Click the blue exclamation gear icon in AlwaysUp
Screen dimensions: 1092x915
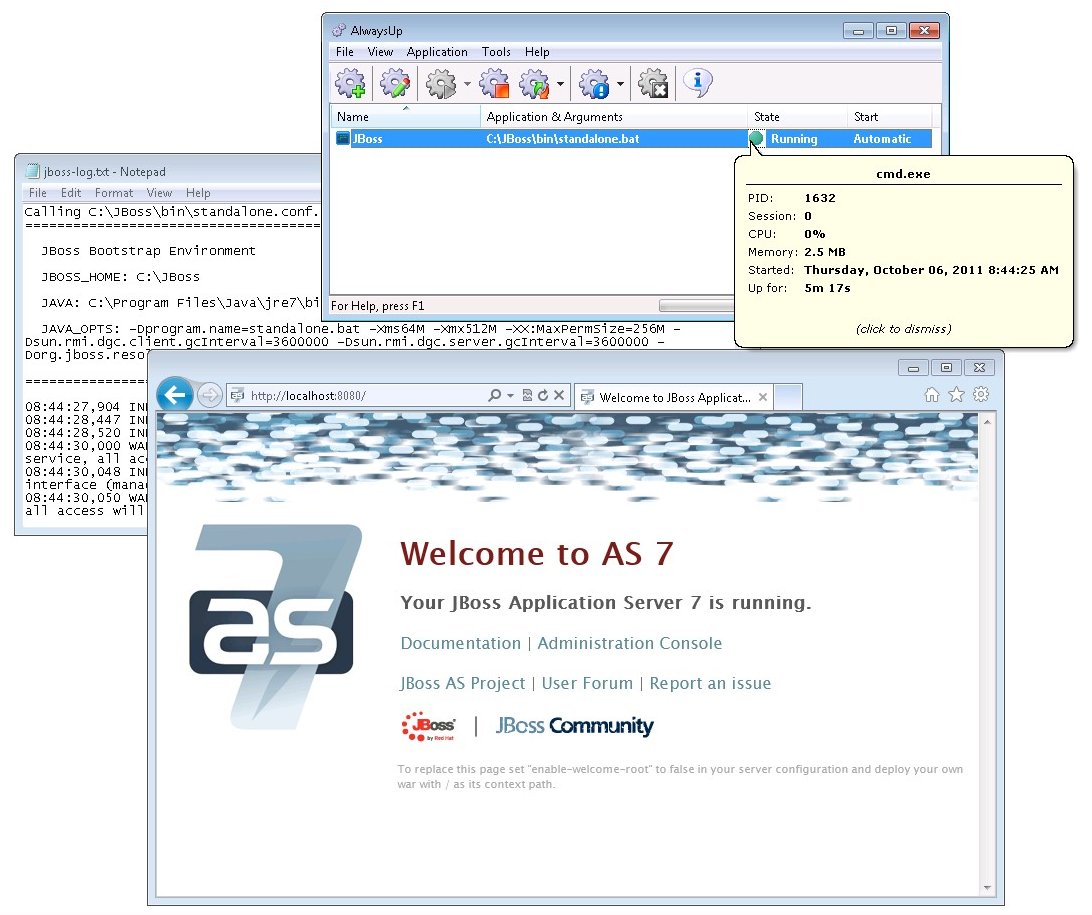coord(595,84)
